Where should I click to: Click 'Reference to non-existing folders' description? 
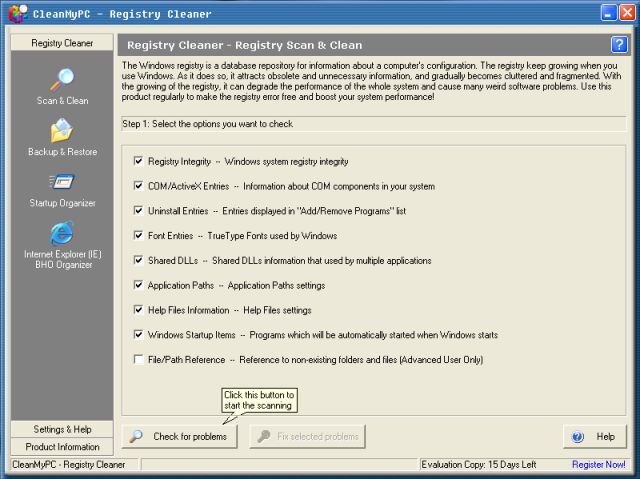[x=361, y=360]
